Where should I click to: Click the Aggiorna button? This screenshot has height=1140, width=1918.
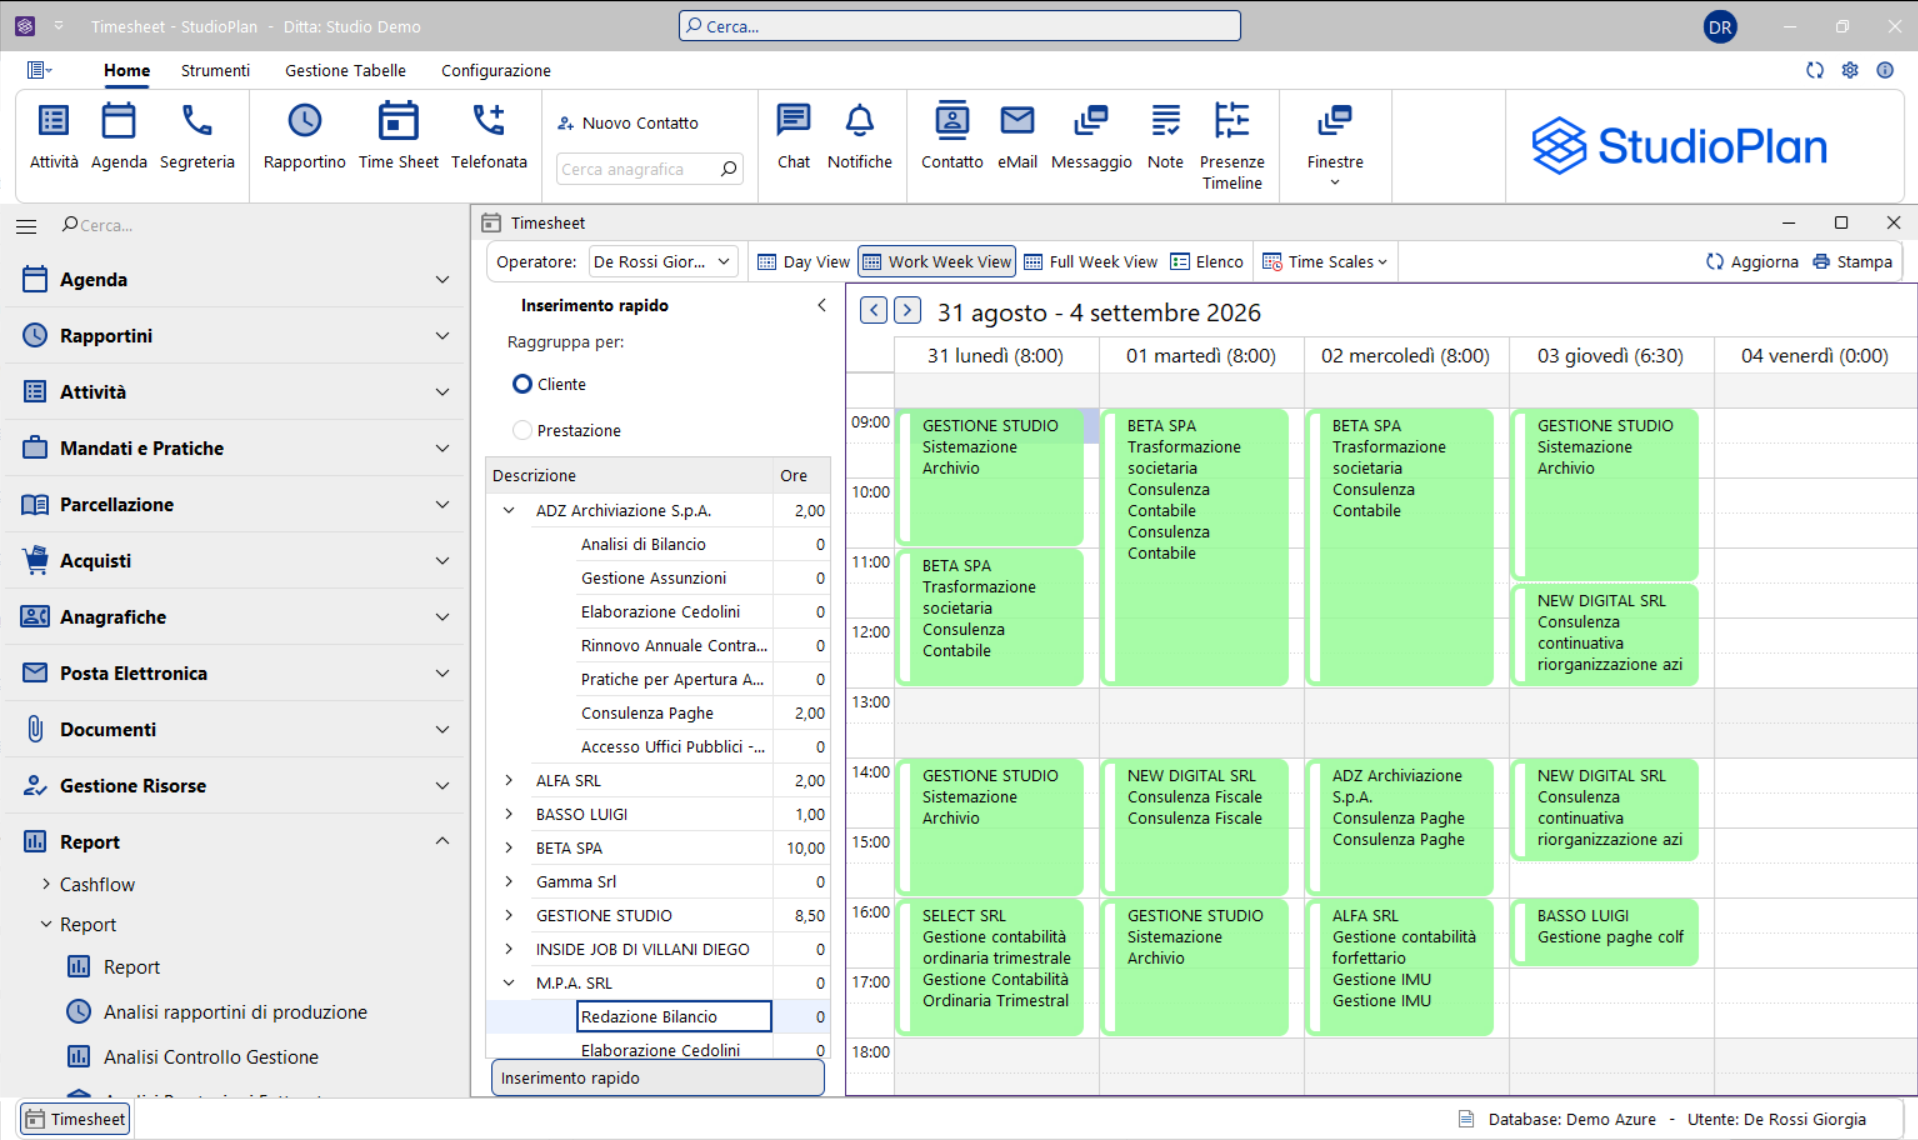[1752, 262]
